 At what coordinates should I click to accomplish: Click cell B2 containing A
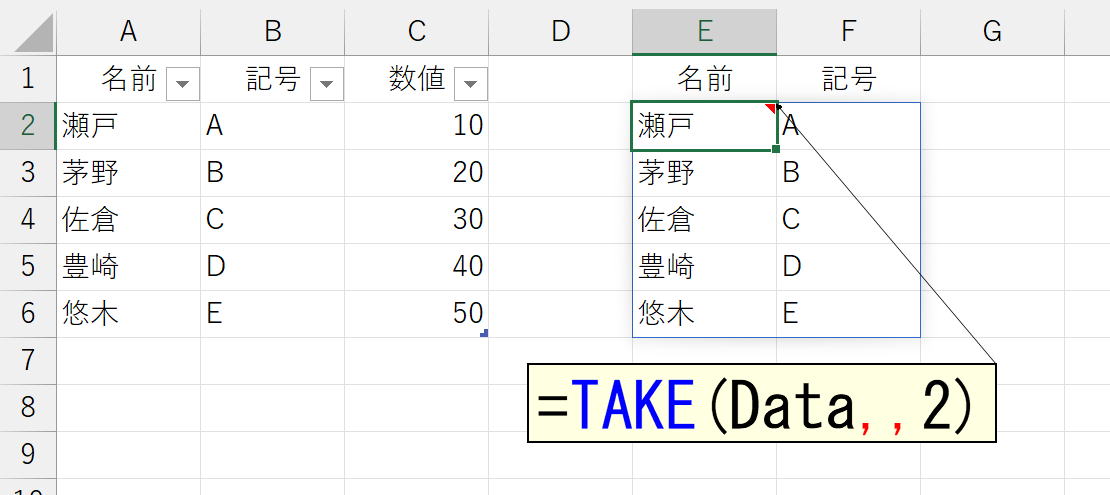(x=273, y=126)
